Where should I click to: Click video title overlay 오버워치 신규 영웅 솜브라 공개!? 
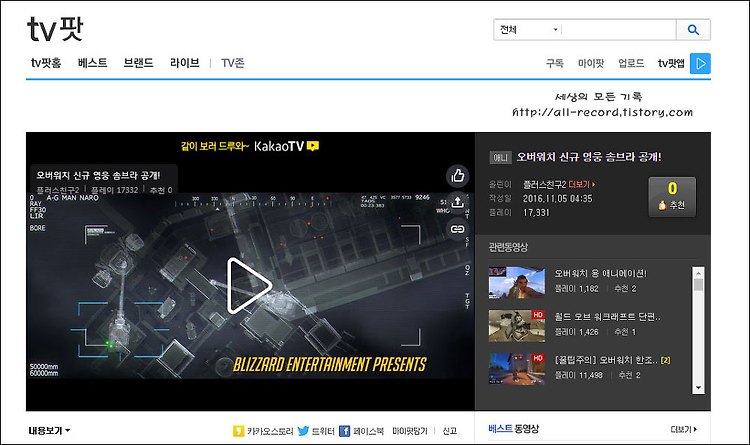(x=99, y=175)
